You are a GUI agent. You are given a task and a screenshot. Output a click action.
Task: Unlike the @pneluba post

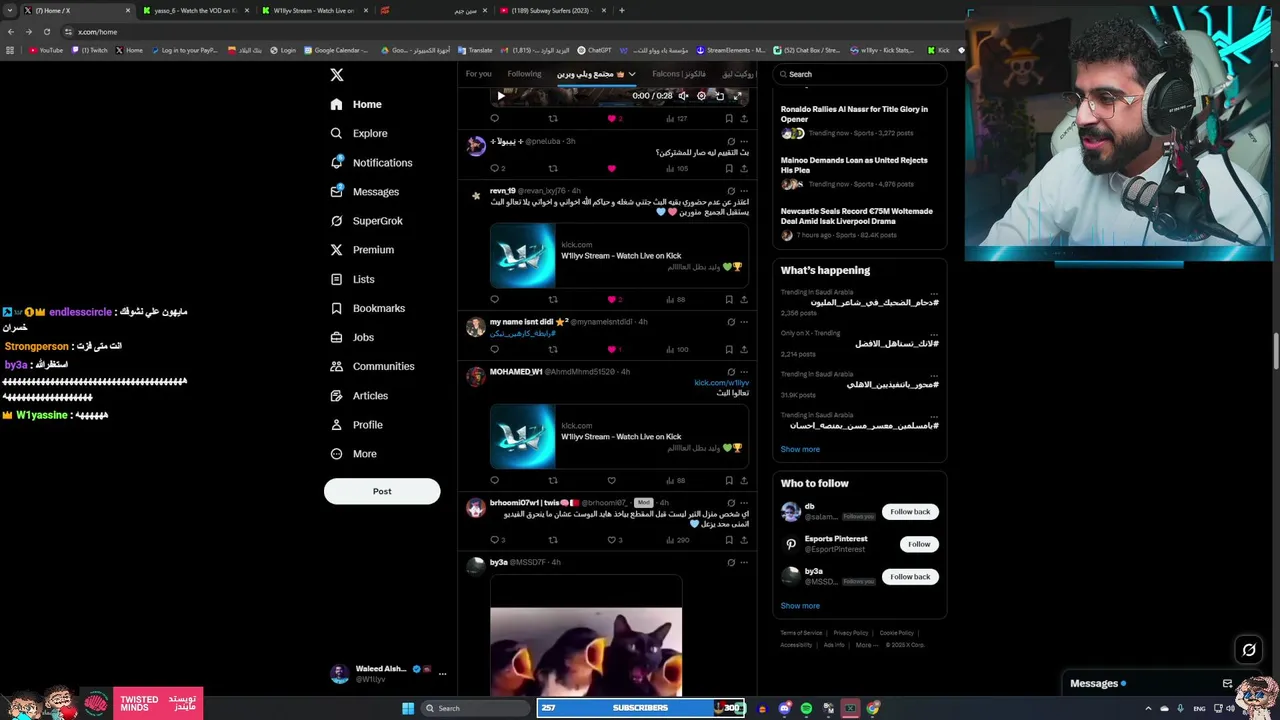coord(612,168)
